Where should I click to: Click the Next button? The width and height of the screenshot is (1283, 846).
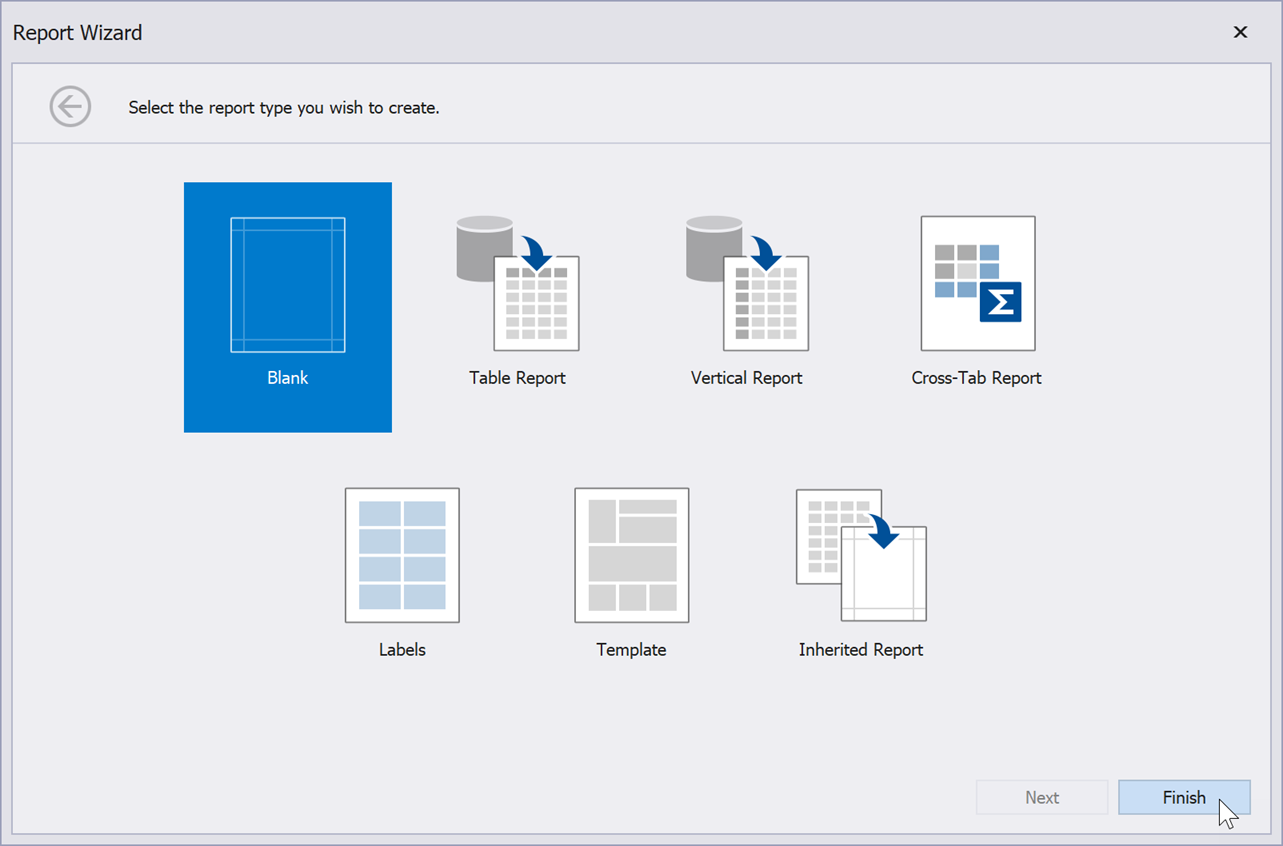1042,797
